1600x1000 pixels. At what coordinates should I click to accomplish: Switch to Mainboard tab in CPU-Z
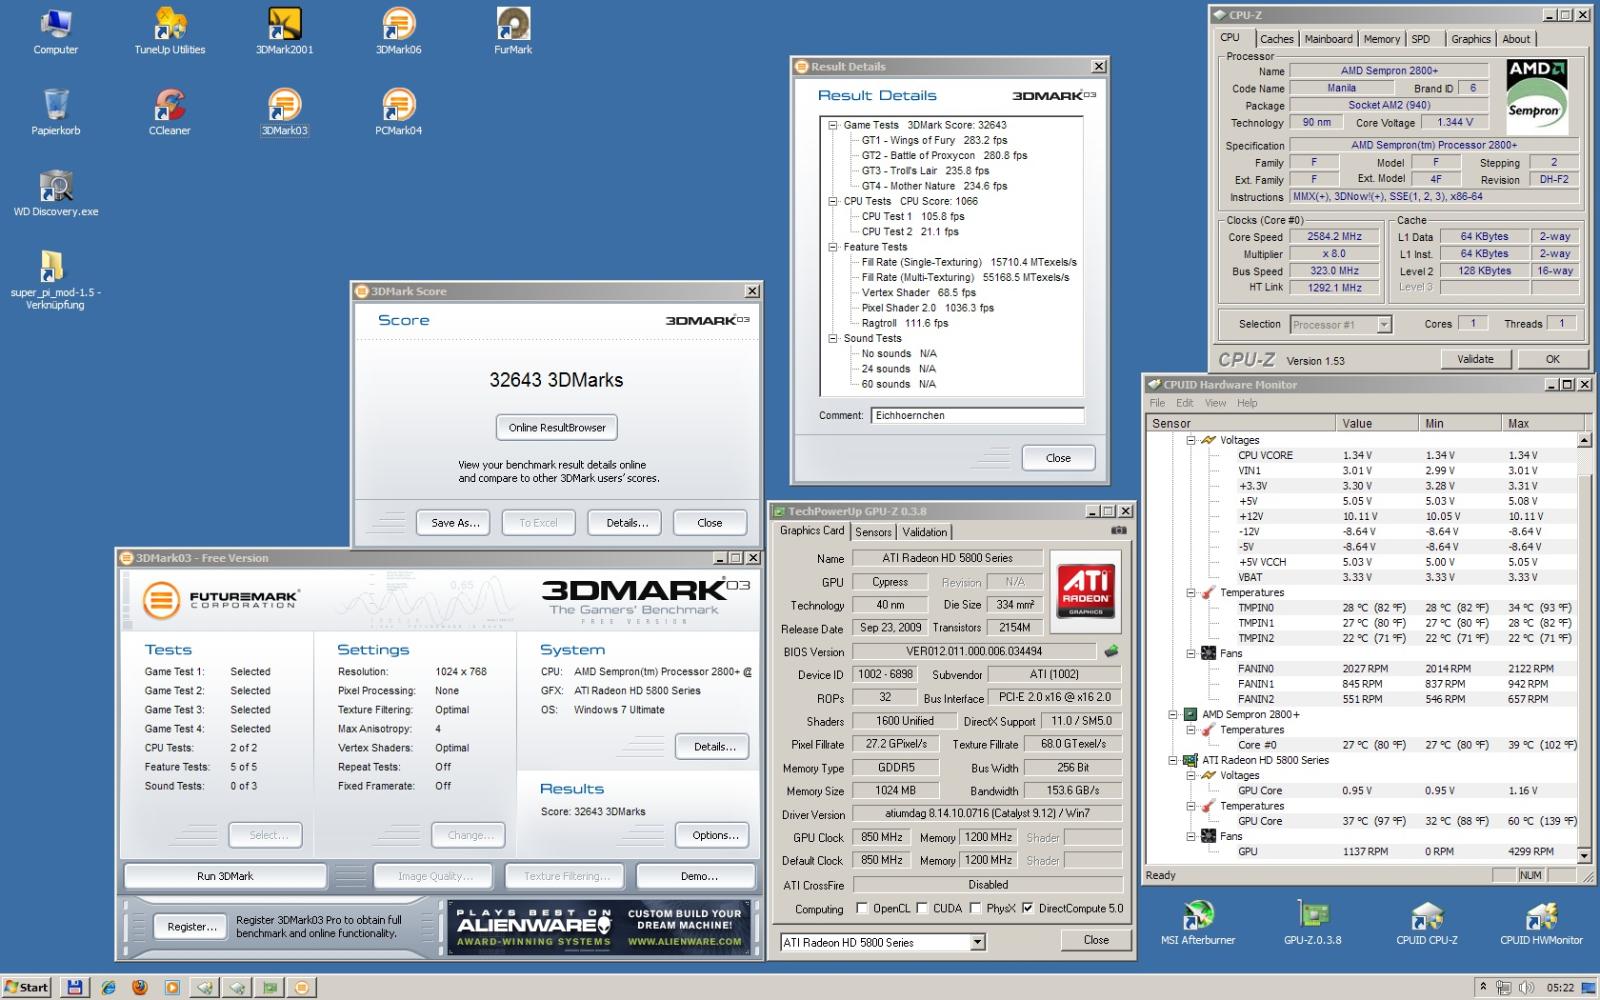point(1328,39)
